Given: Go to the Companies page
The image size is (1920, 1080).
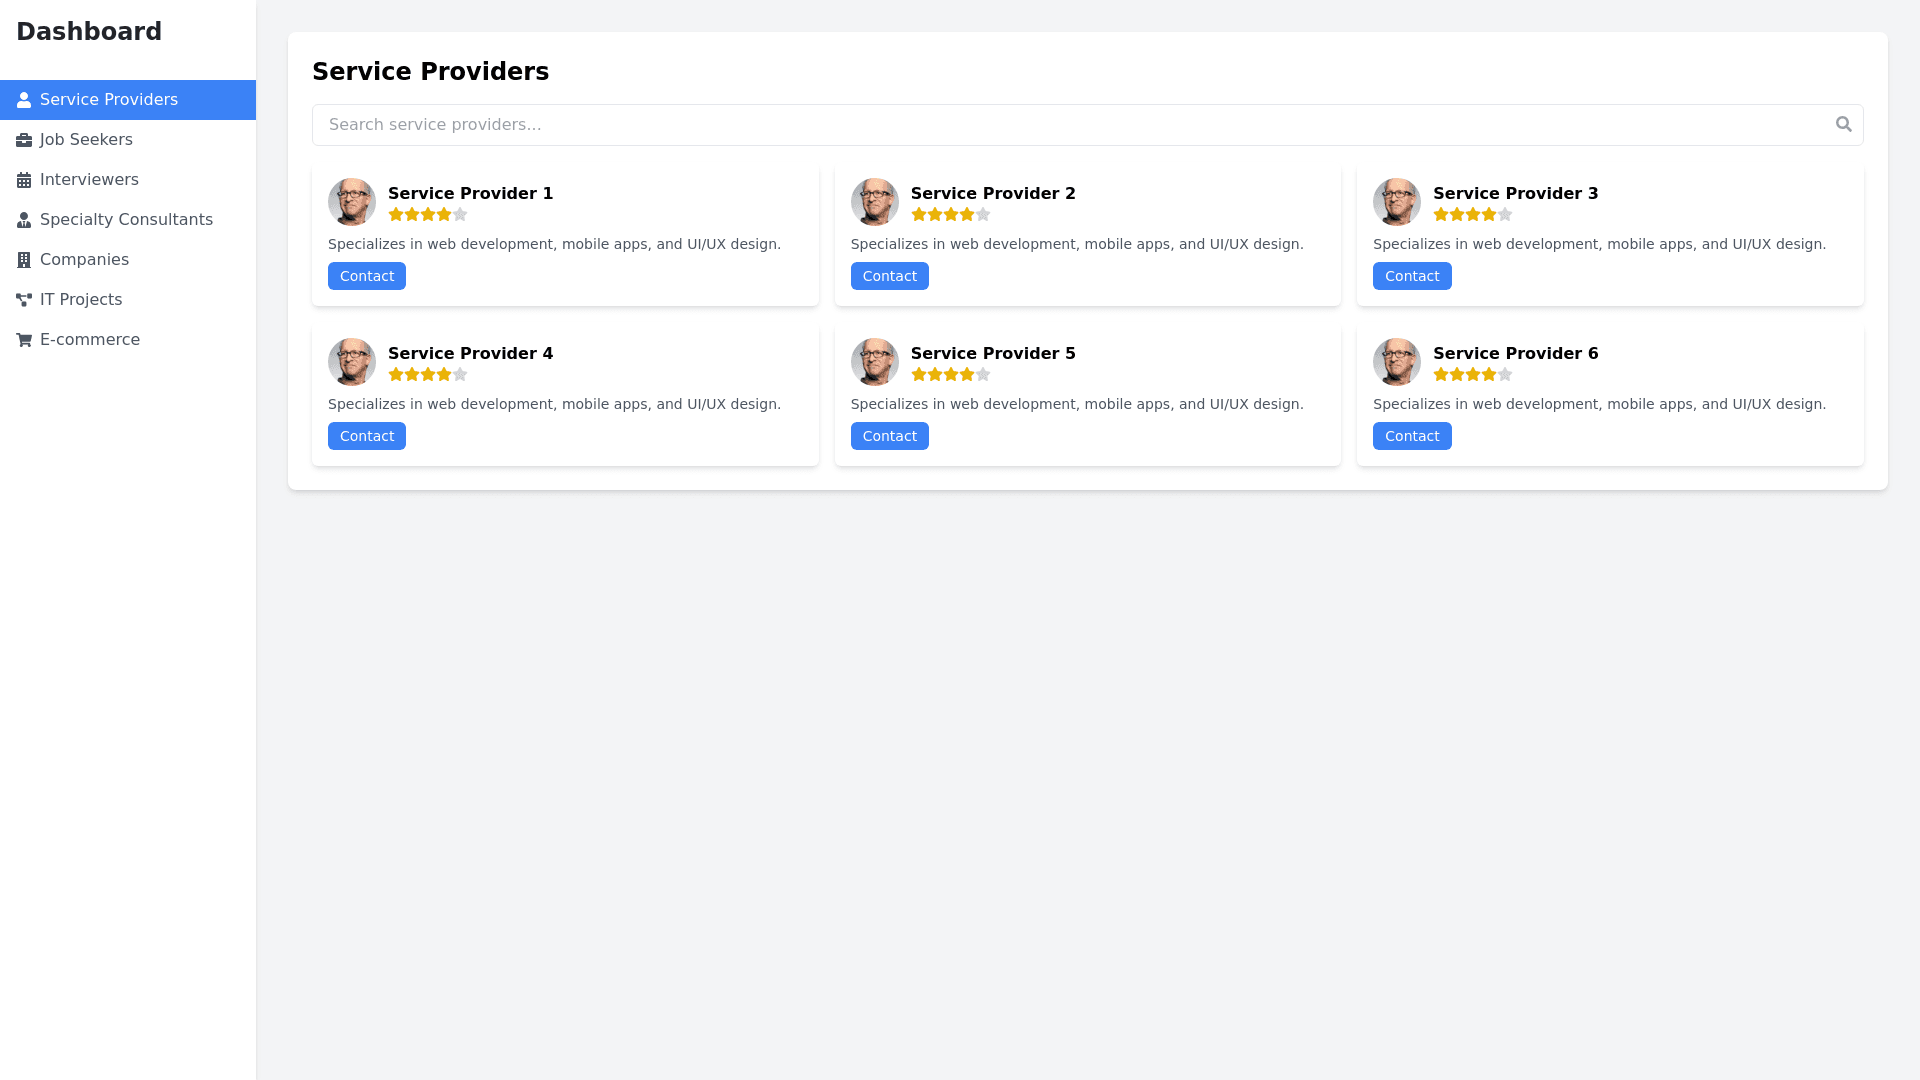Looking at the screenshot, I should point(84,260).
